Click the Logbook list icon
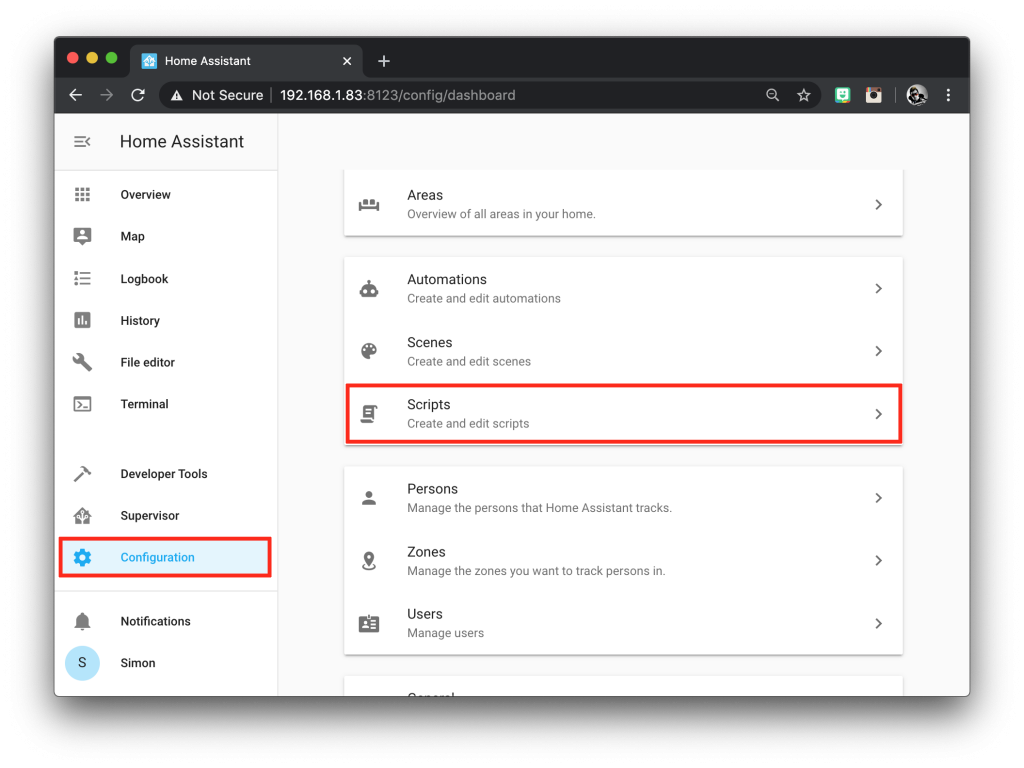1024x768 pixels. [82, 279]
